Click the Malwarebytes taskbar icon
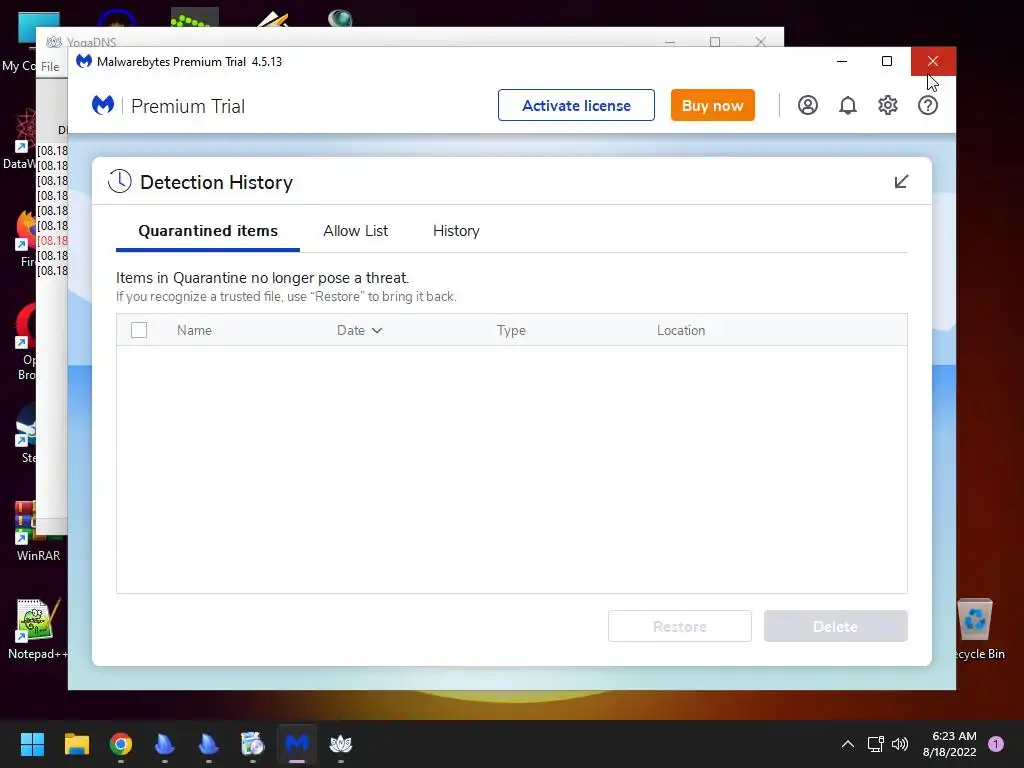The height and width of the screenshot is (768, 1024). [x=296, y=744]
